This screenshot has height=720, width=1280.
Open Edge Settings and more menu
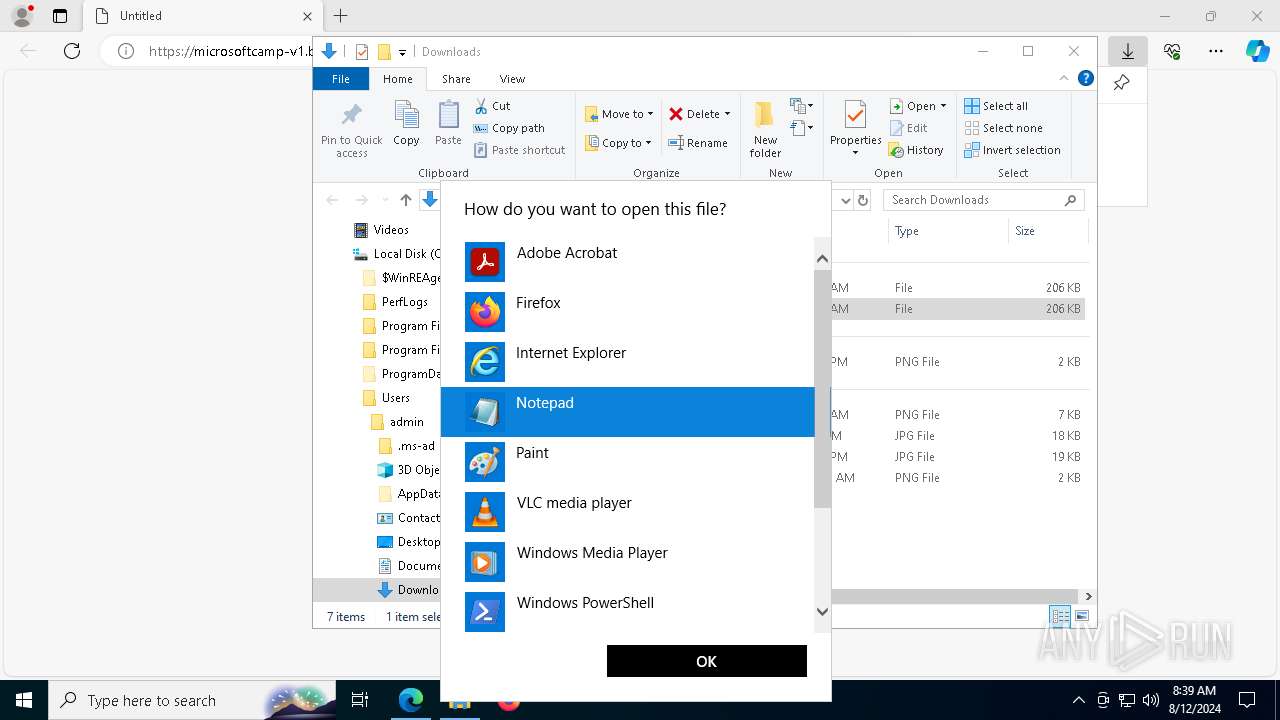[1215, 51]
